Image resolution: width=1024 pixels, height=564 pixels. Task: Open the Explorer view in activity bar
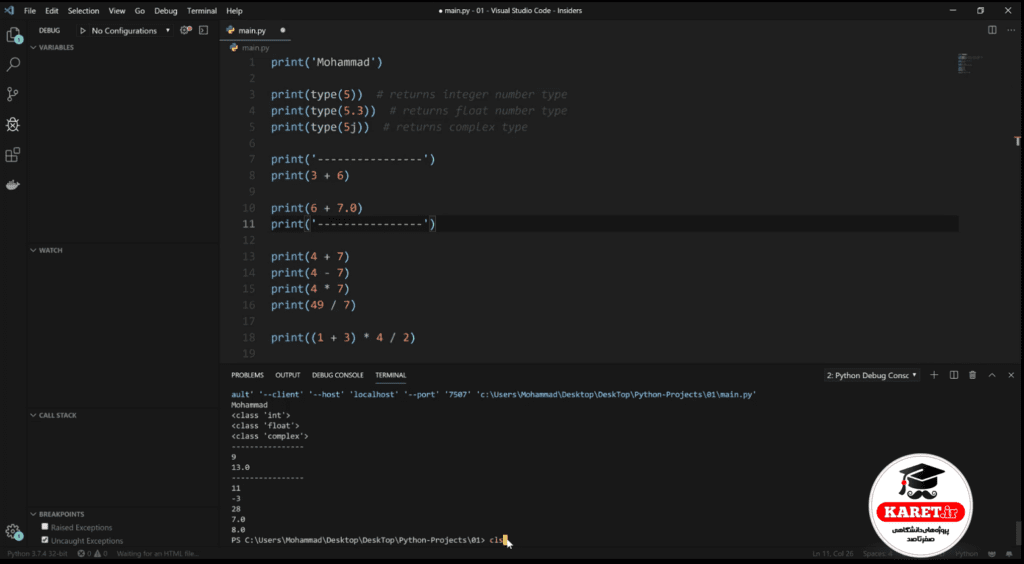pos(13,35)
